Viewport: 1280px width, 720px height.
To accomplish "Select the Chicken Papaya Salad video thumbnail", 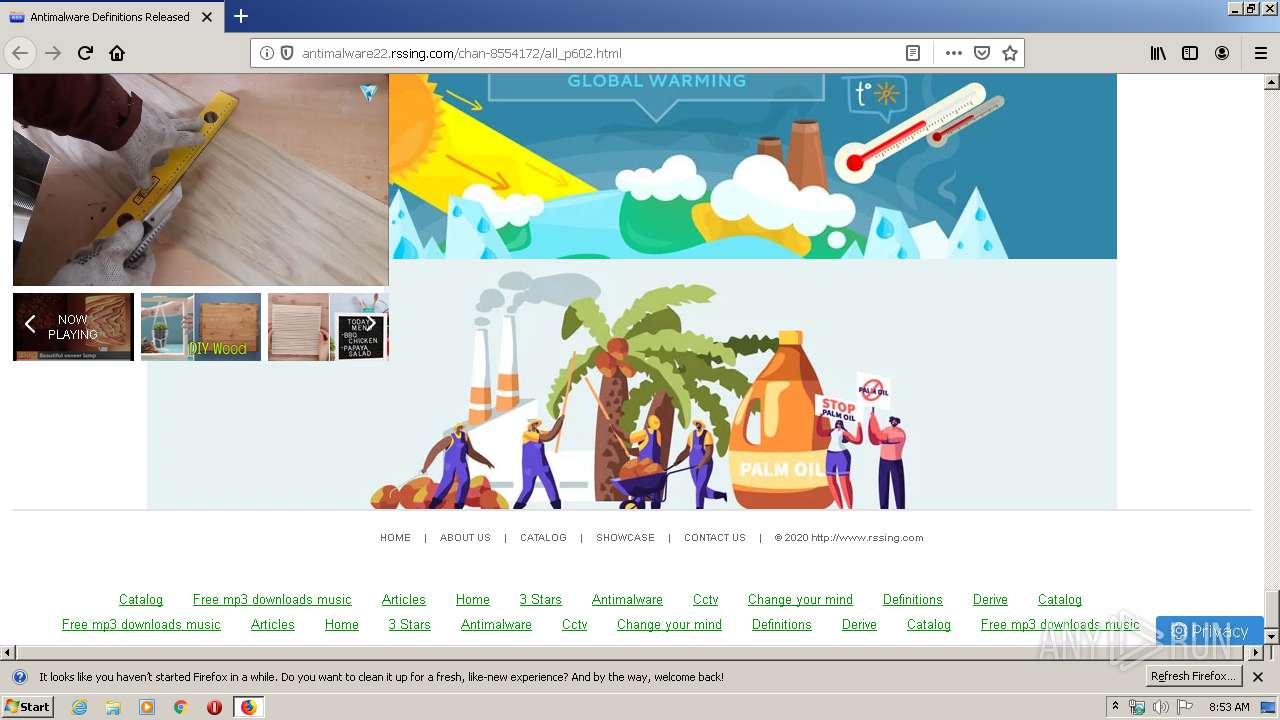I will [x=328, y=327].
